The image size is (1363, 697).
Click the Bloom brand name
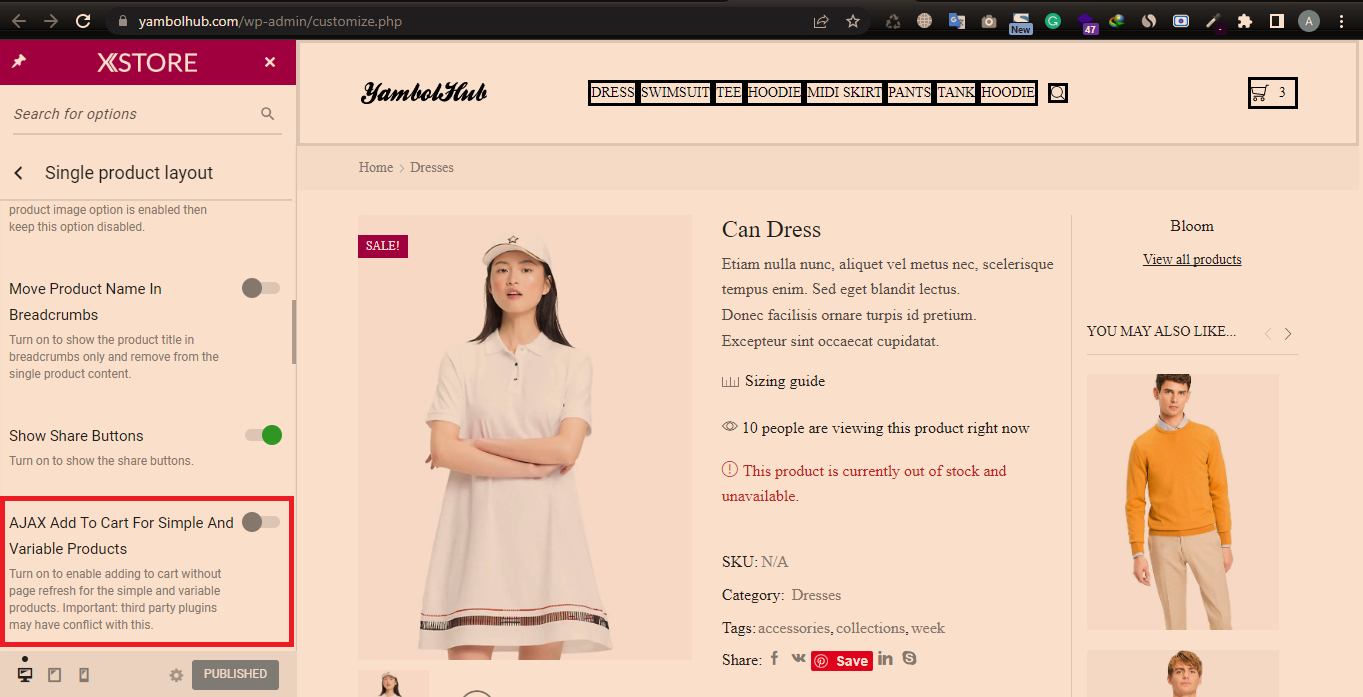coord(1192,226)
